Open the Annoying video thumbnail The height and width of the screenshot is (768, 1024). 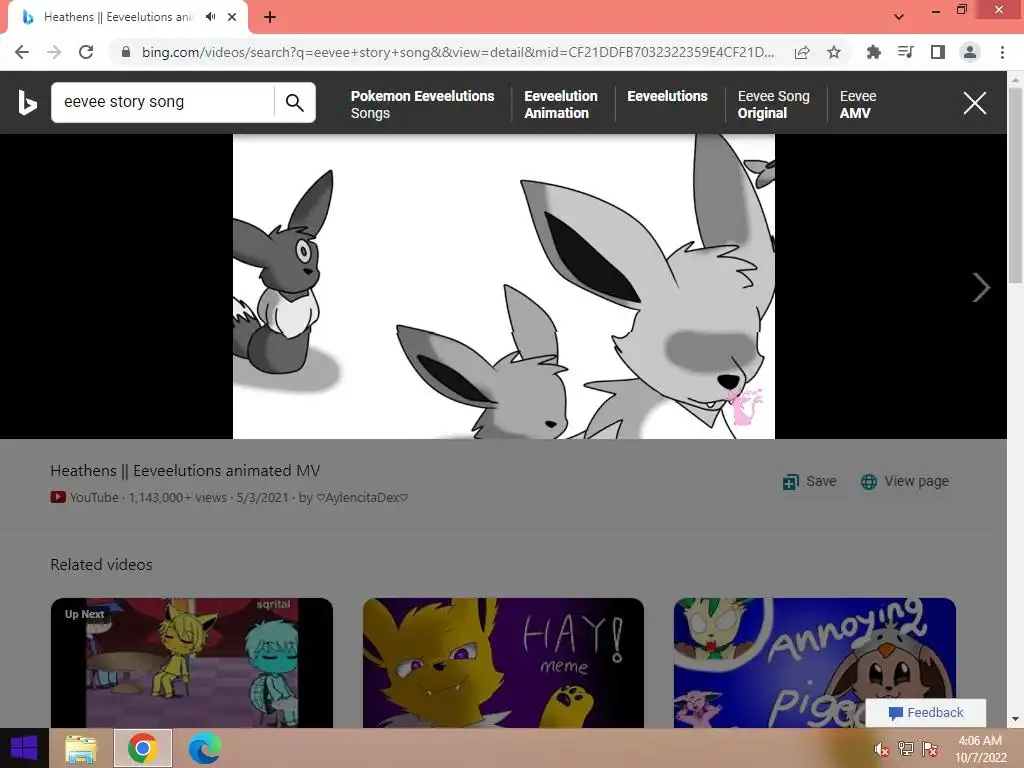815,663
